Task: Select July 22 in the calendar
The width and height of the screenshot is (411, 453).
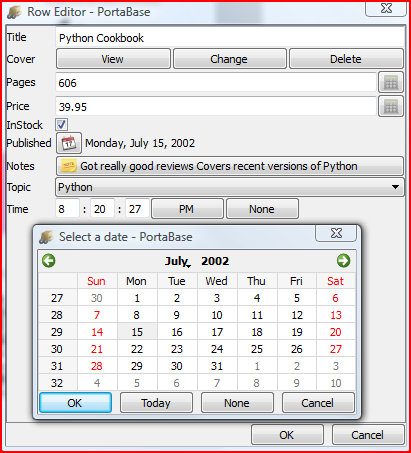Action: [x=137, y=349]
